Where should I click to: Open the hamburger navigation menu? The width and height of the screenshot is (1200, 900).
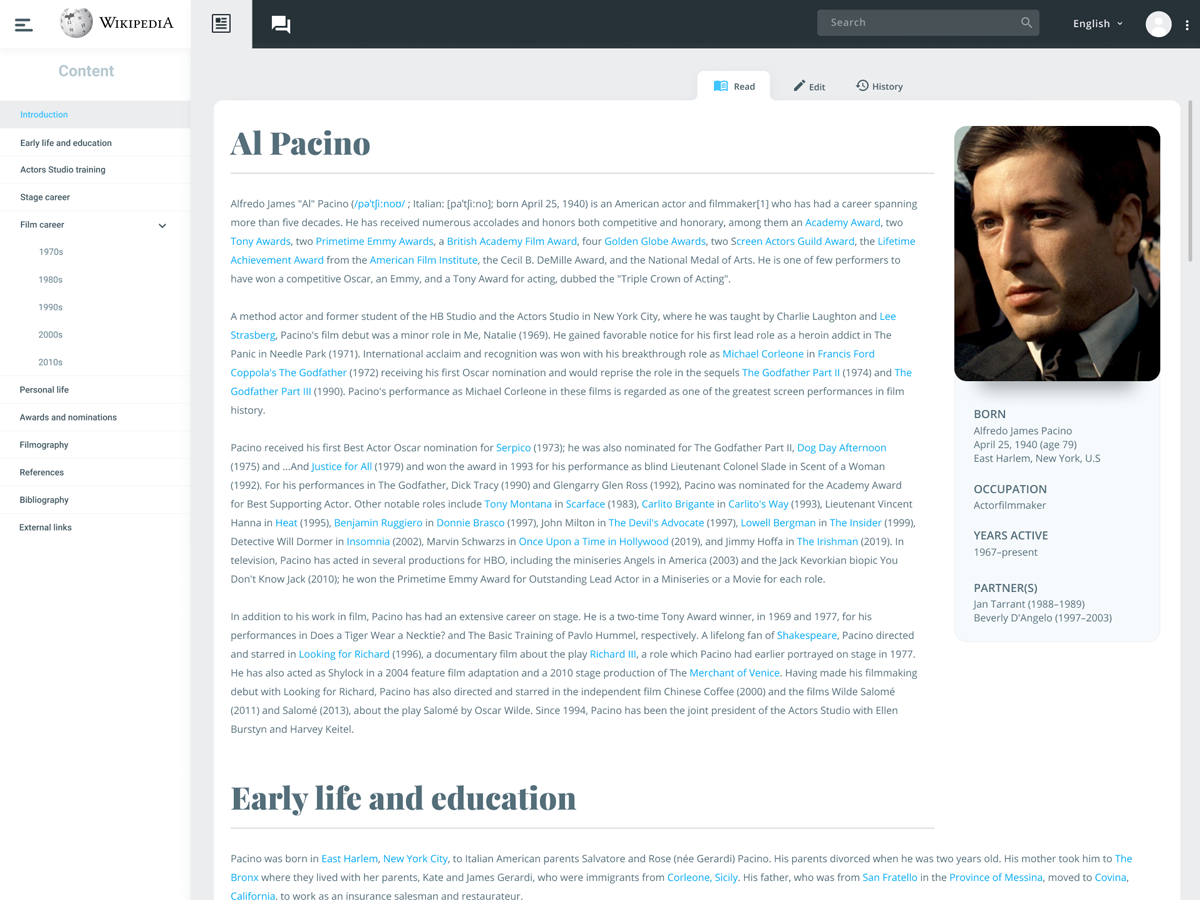coord(23,23)
